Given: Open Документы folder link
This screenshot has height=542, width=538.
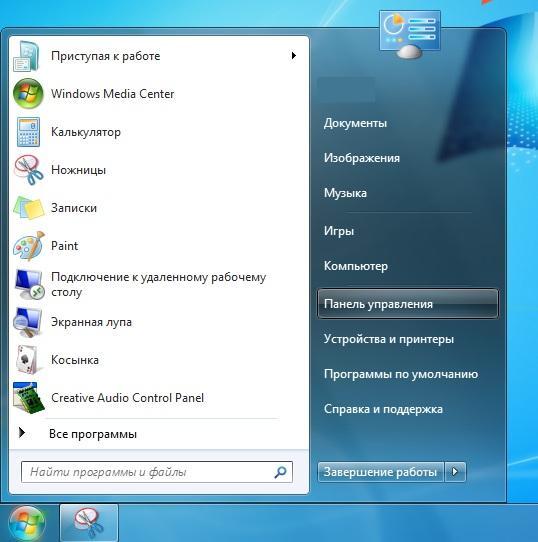Looking at the screenshot, I should (355, 123).
